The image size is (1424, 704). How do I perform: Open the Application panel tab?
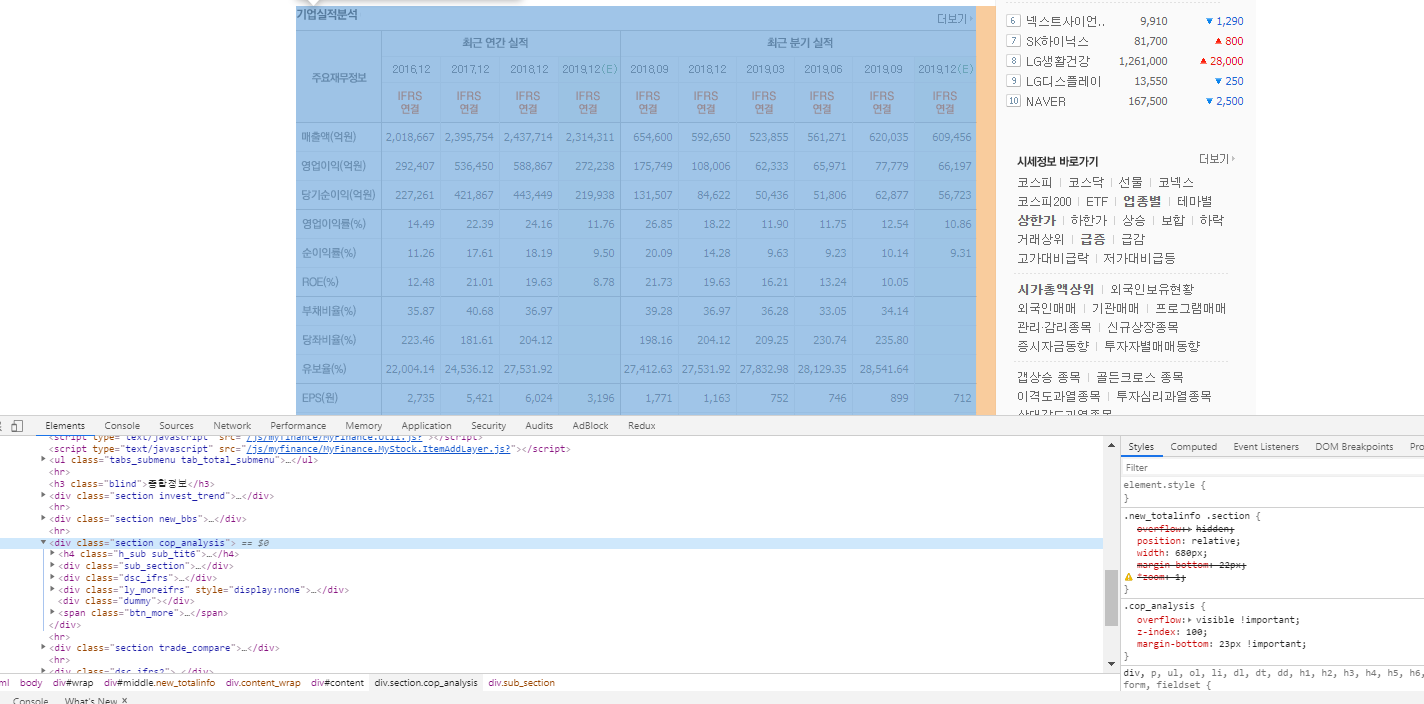[427, 426]
